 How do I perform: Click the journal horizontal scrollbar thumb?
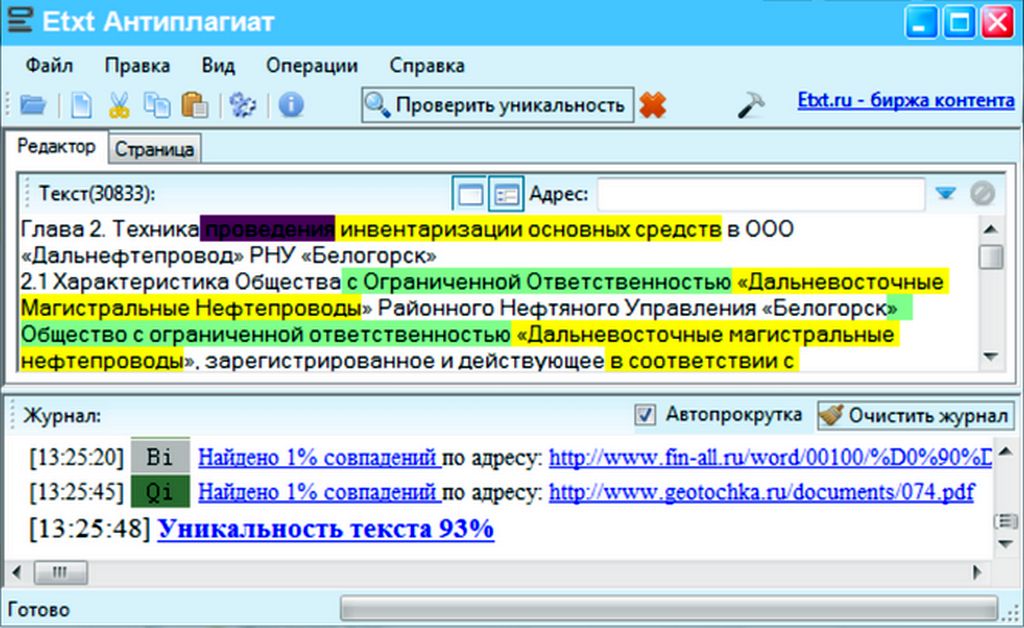click(x=60, y=573)
